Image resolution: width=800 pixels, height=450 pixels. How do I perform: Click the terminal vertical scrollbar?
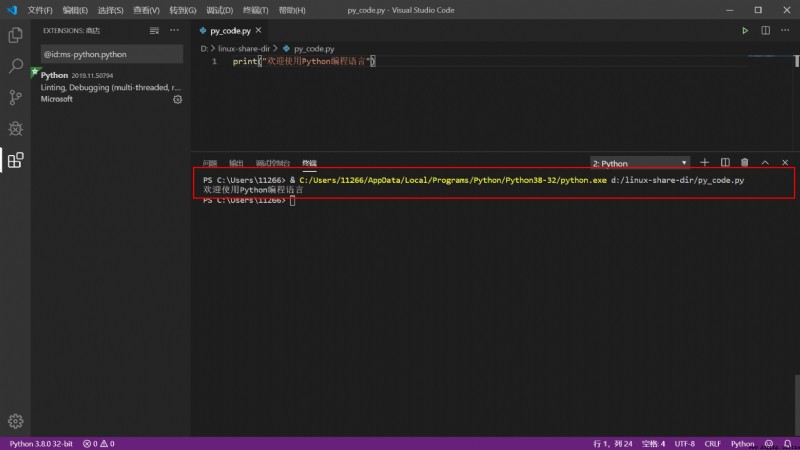(x=797, y=403)
